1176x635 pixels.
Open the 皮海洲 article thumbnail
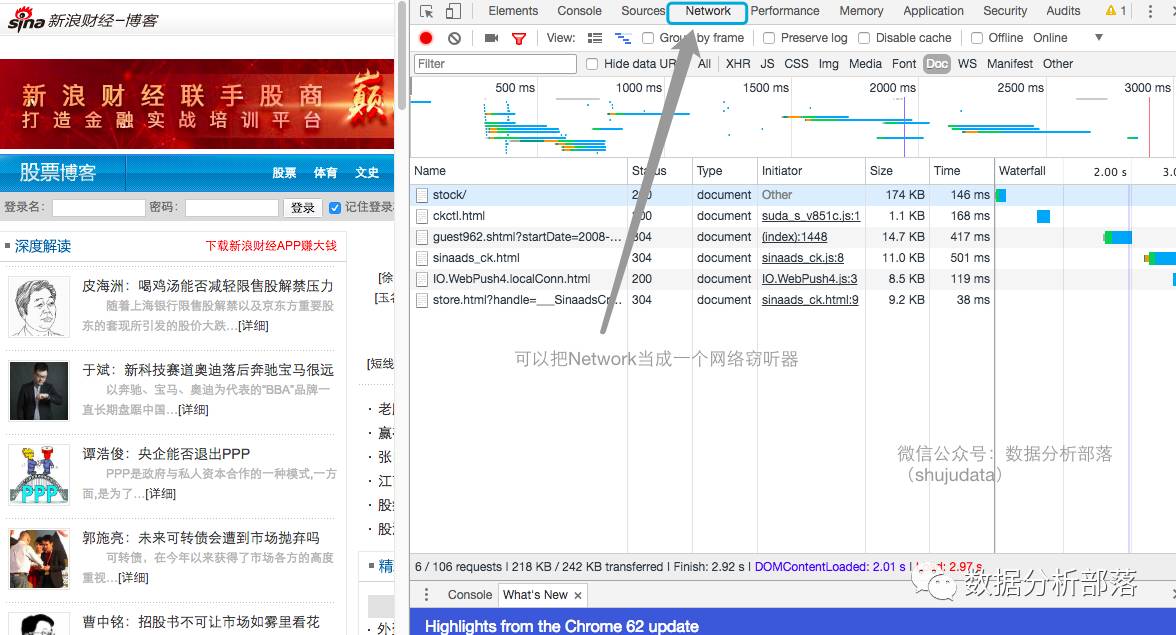[x=39, y=307]
